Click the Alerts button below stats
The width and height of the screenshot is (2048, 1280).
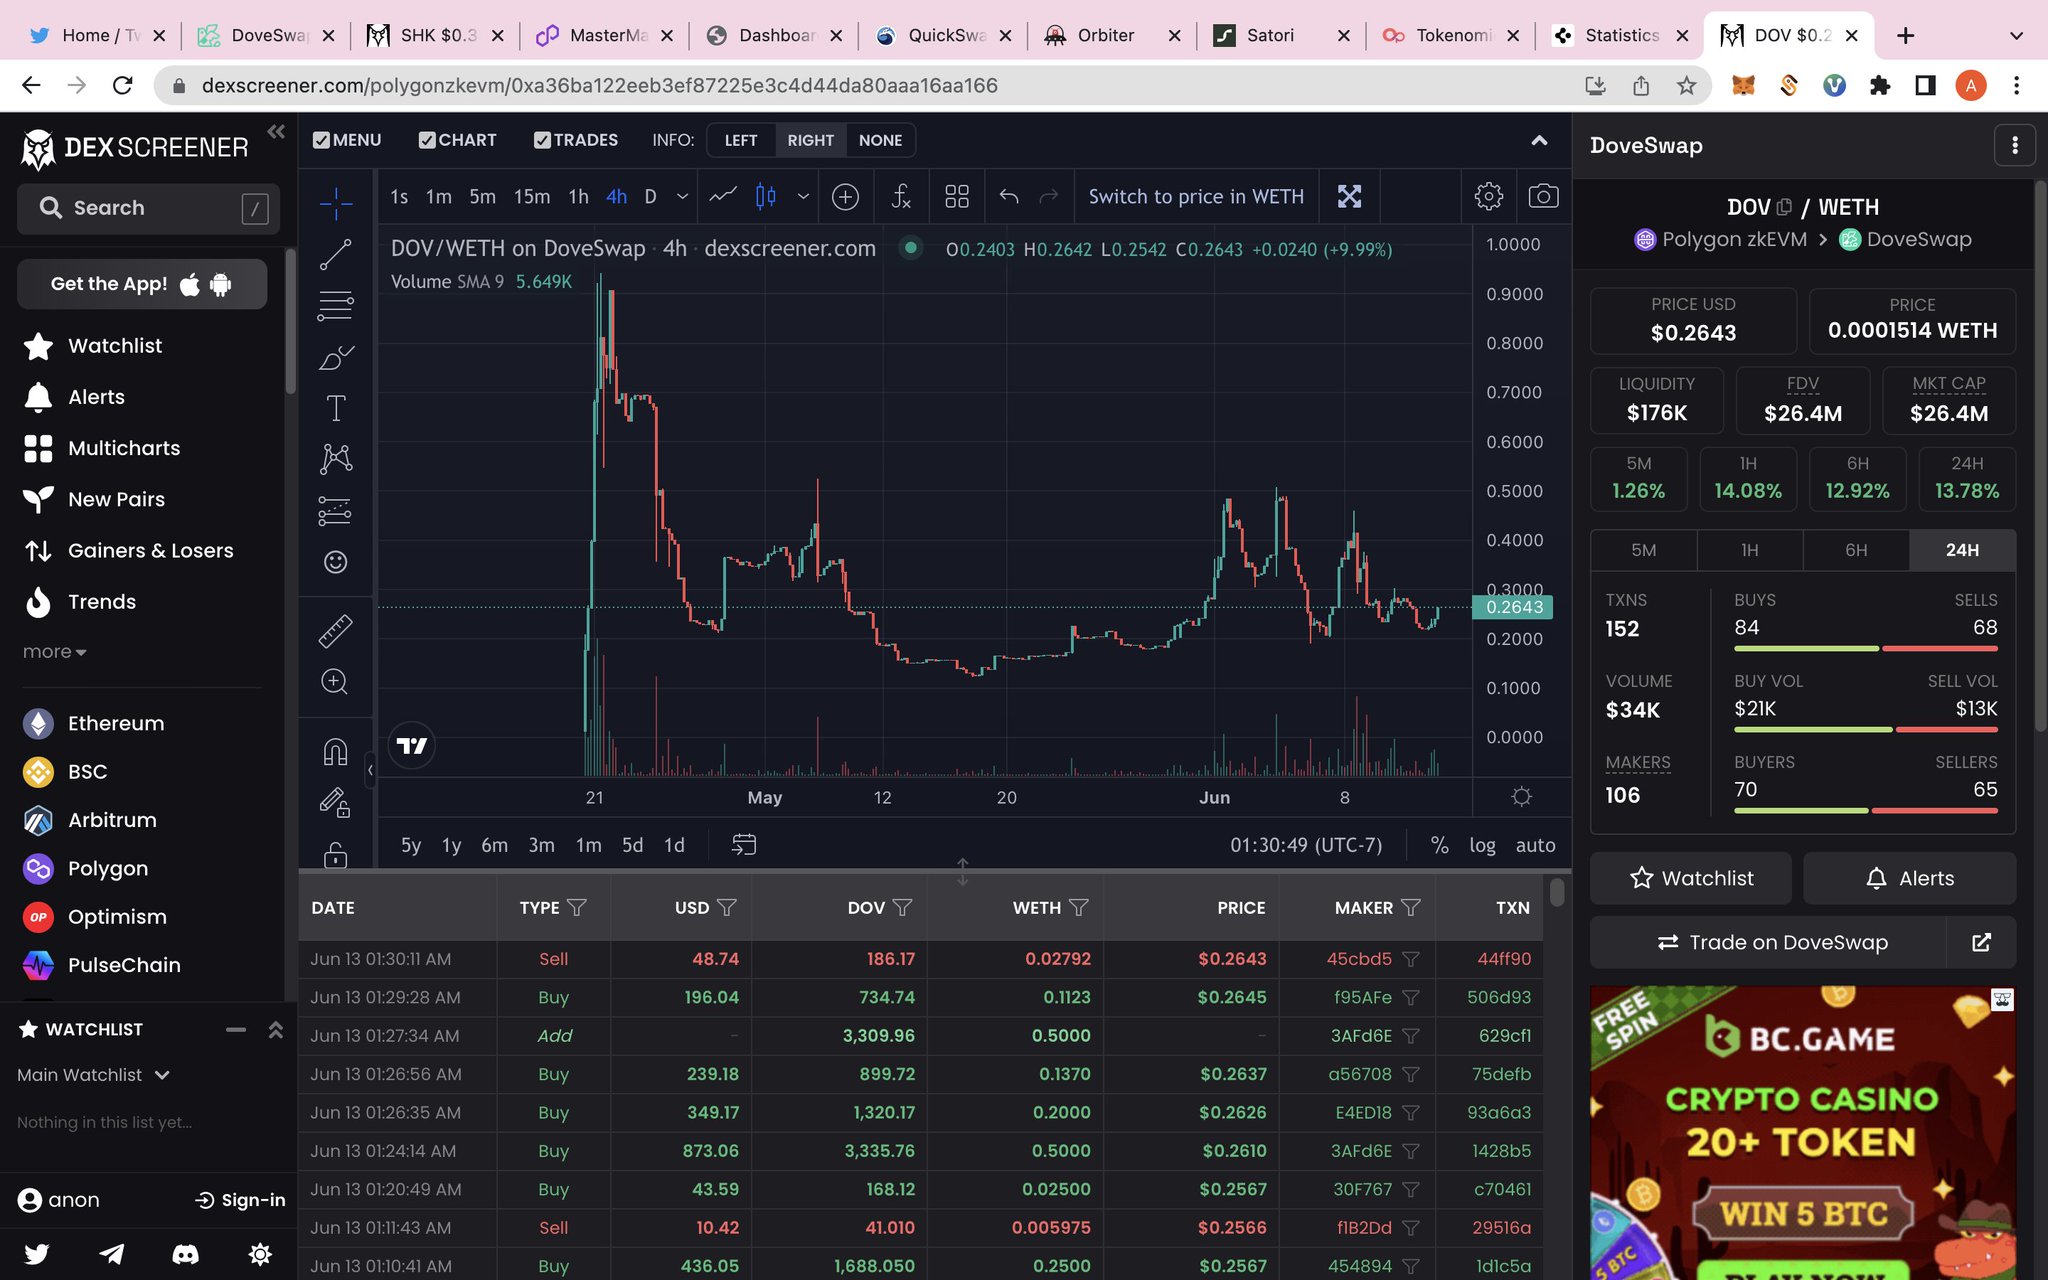click(1910, 878)
